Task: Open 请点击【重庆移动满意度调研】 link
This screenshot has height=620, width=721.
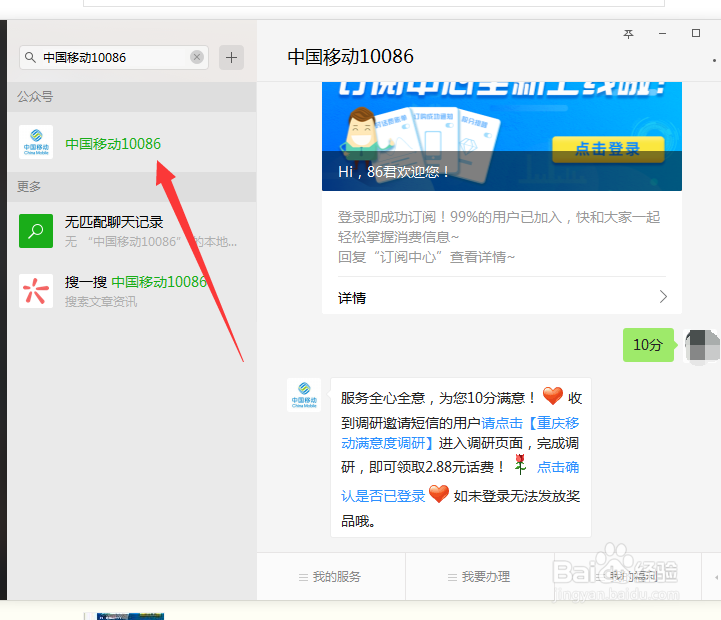Action: click(x=460, y=433)
